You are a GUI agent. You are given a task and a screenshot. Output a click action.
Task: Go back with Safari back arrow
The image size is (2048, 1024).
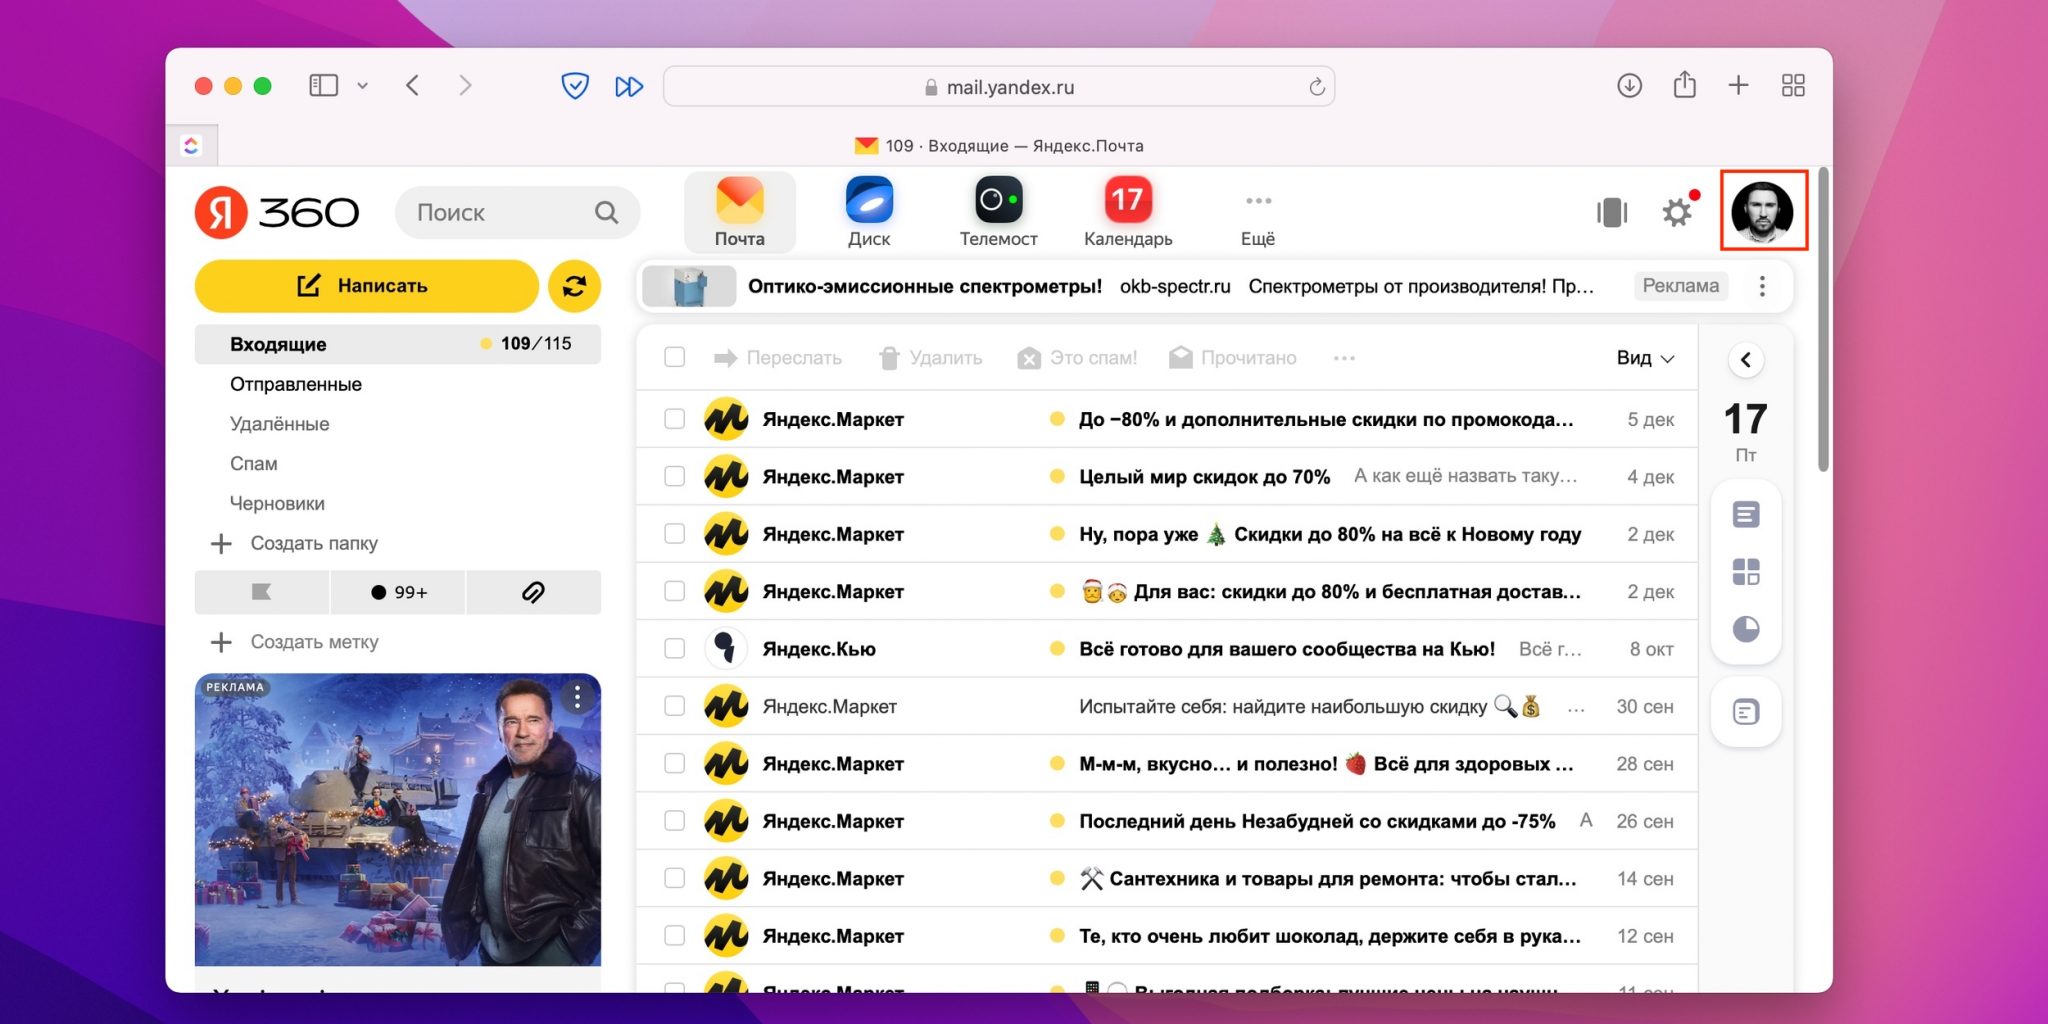tap(413, 86)
